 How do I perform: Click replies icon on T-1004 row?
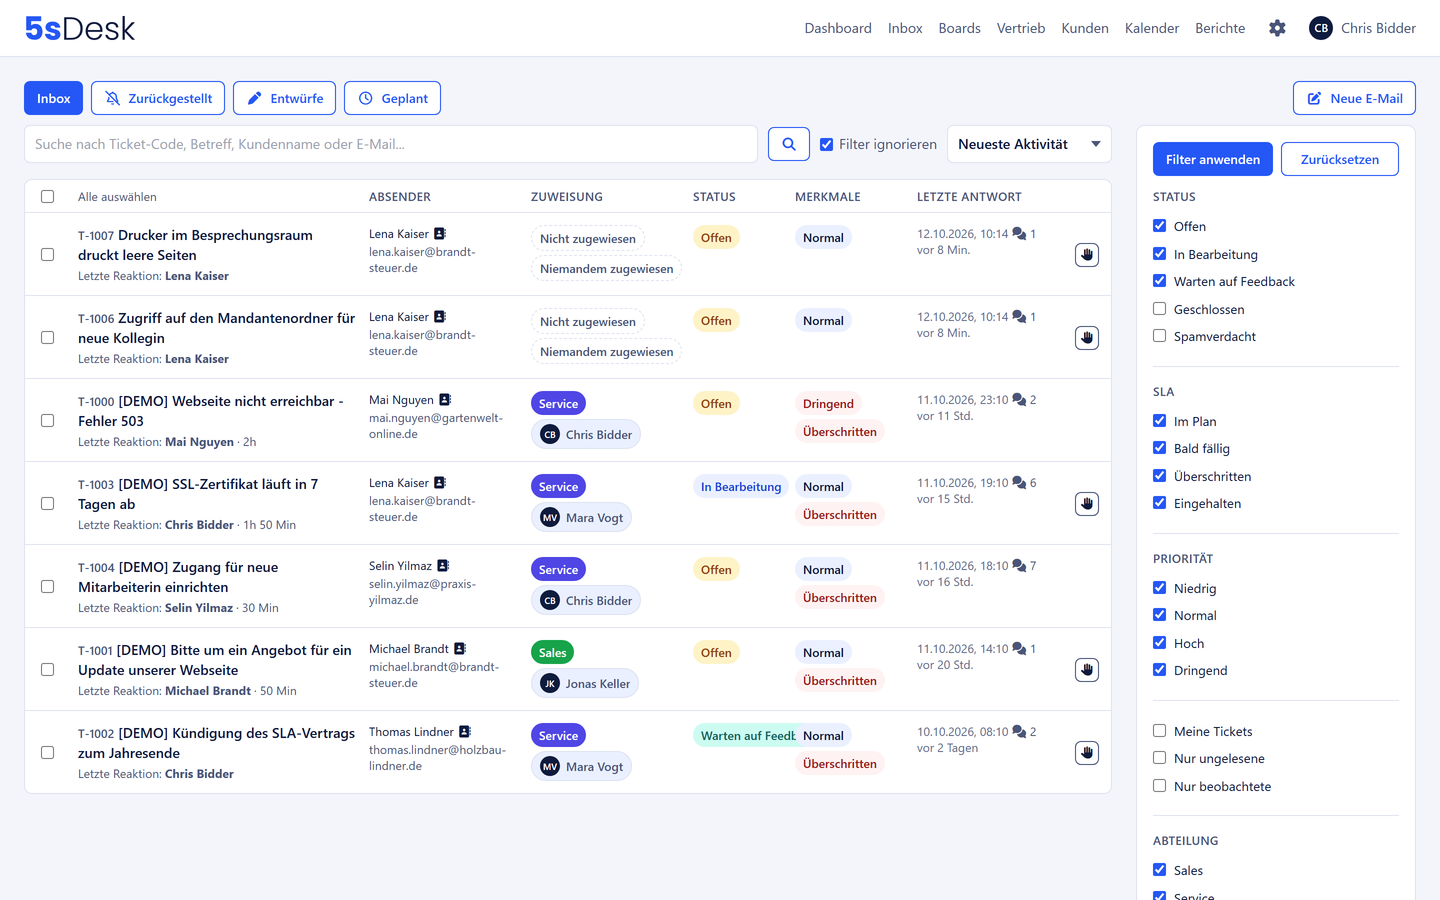[1019, 566]
